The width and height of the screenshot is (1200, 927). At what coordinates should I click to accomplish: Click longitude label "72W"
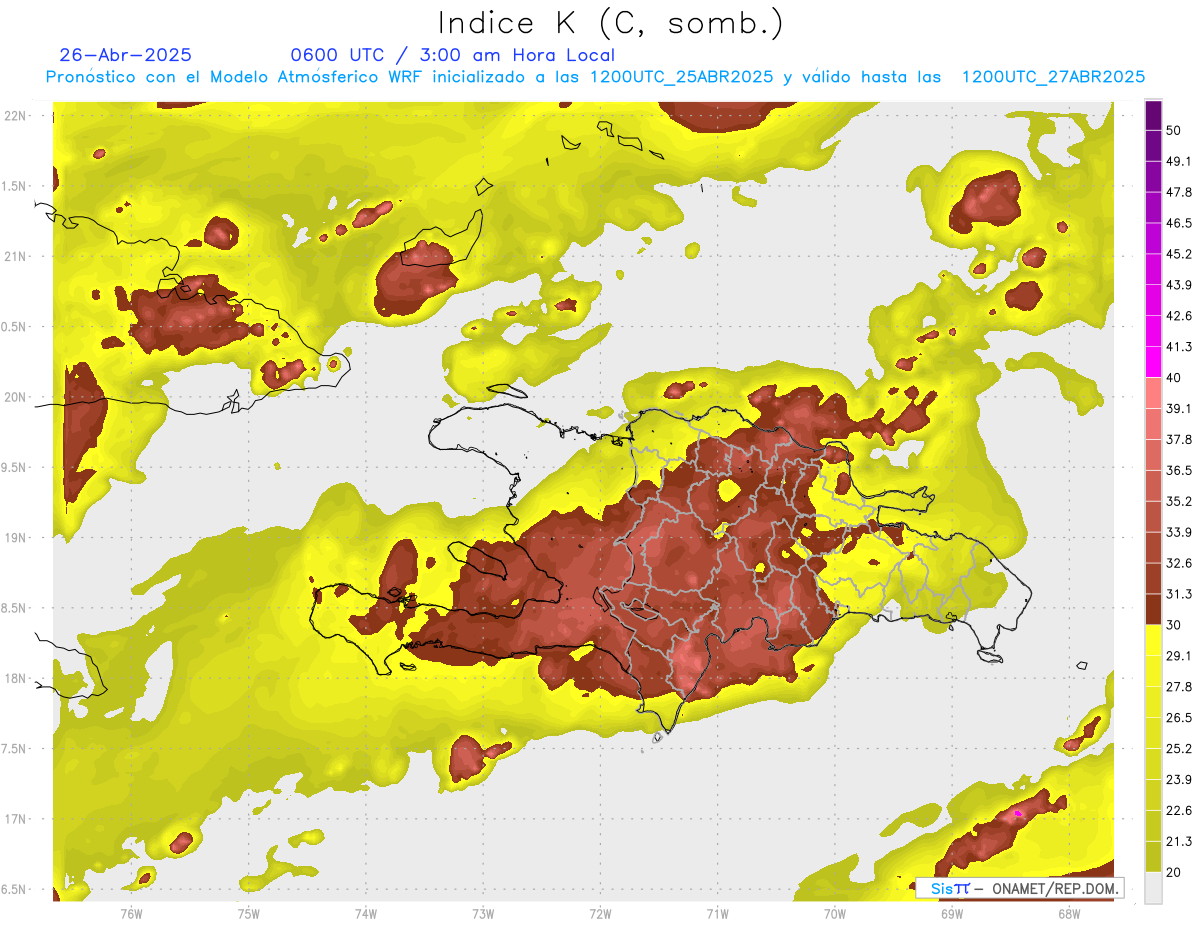coord(600,914)
